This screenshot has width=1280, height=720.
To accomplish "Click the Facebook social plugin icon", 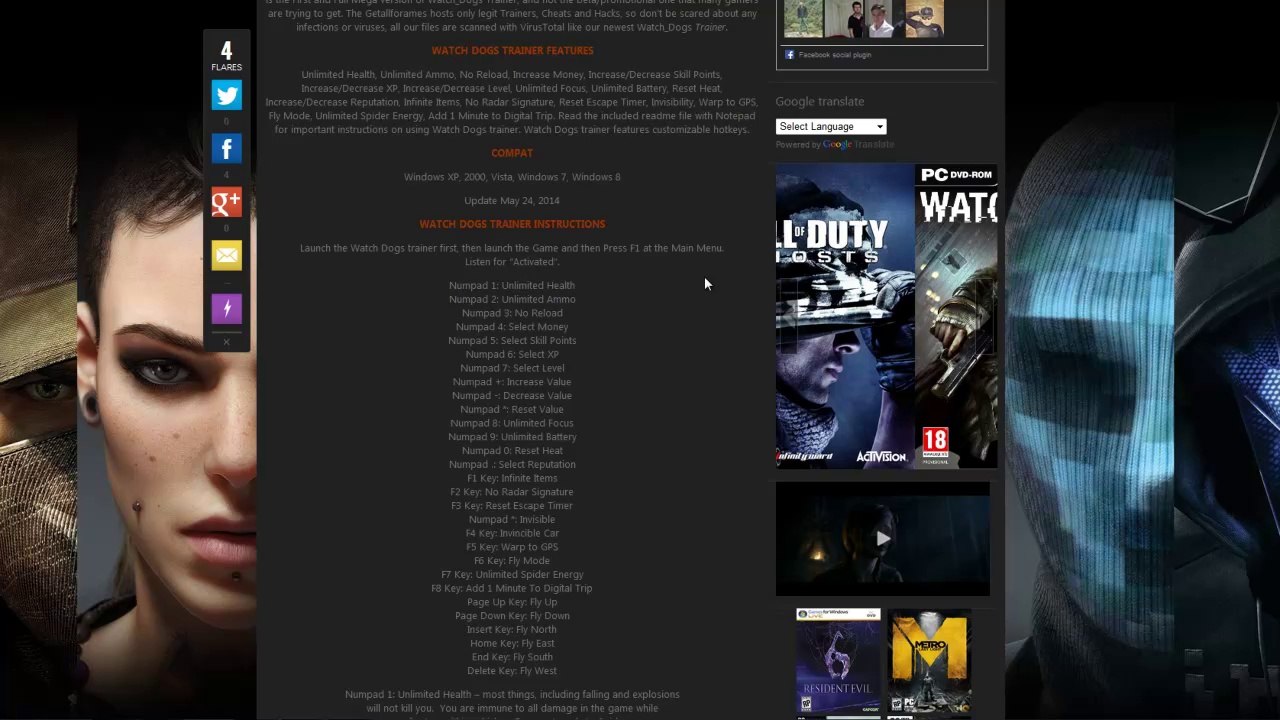I will [x=789, y=55].
